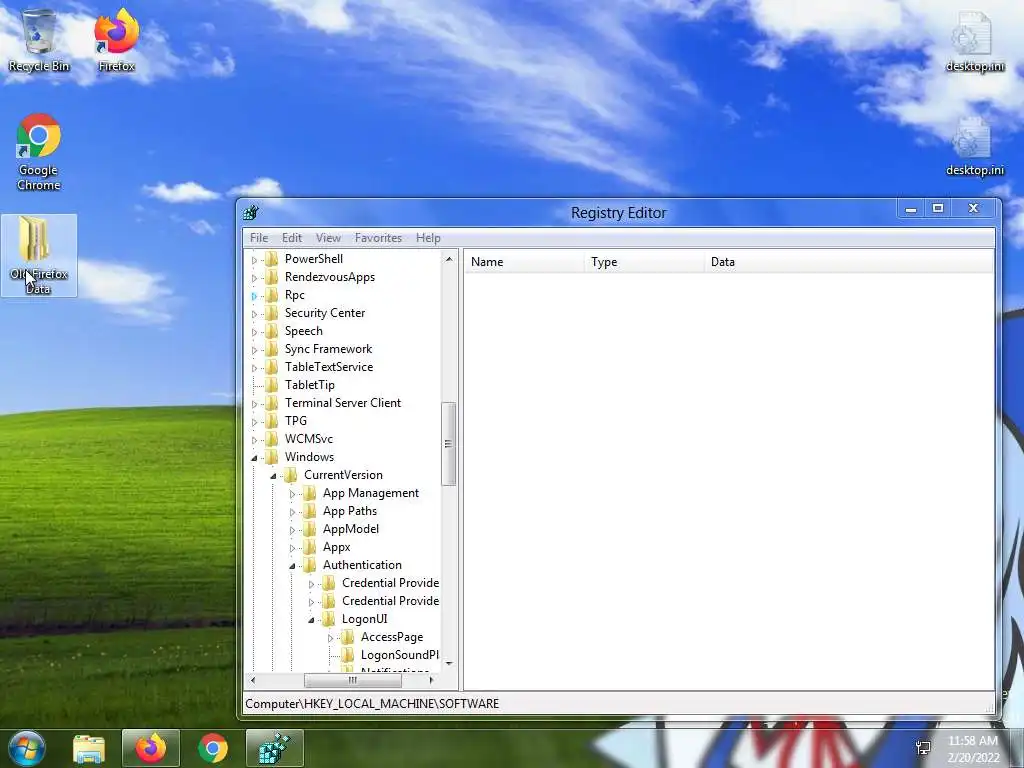
Task: Click the tree horizontal scroll left arrow
Action: tap(253, 680)
